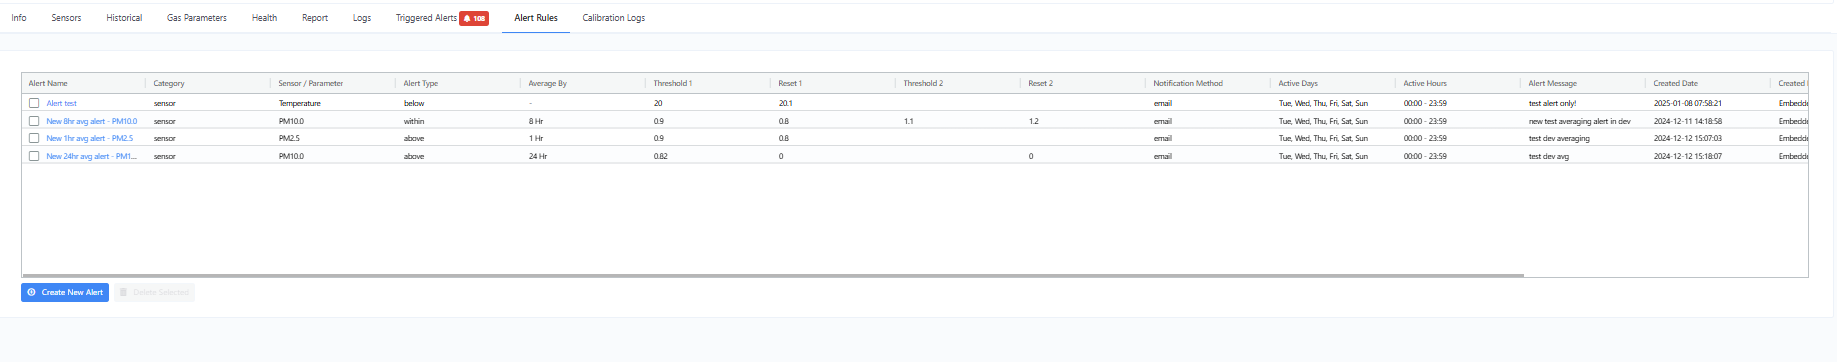Open the Triggered Alerts tab
Image resolution: width=1837 pixels, height=362 pixels.
(x=426, y=18)
